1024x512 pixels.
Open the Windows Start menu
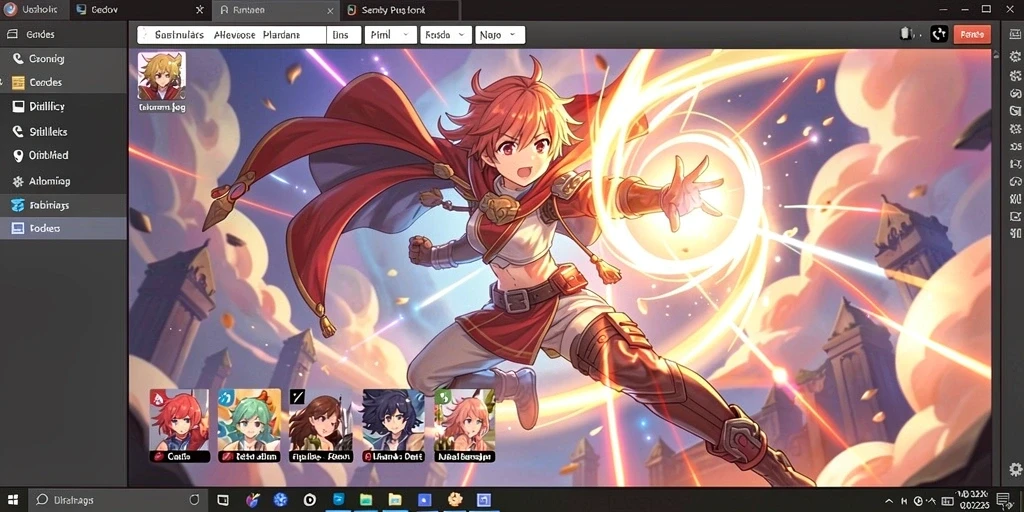point(13,500)
